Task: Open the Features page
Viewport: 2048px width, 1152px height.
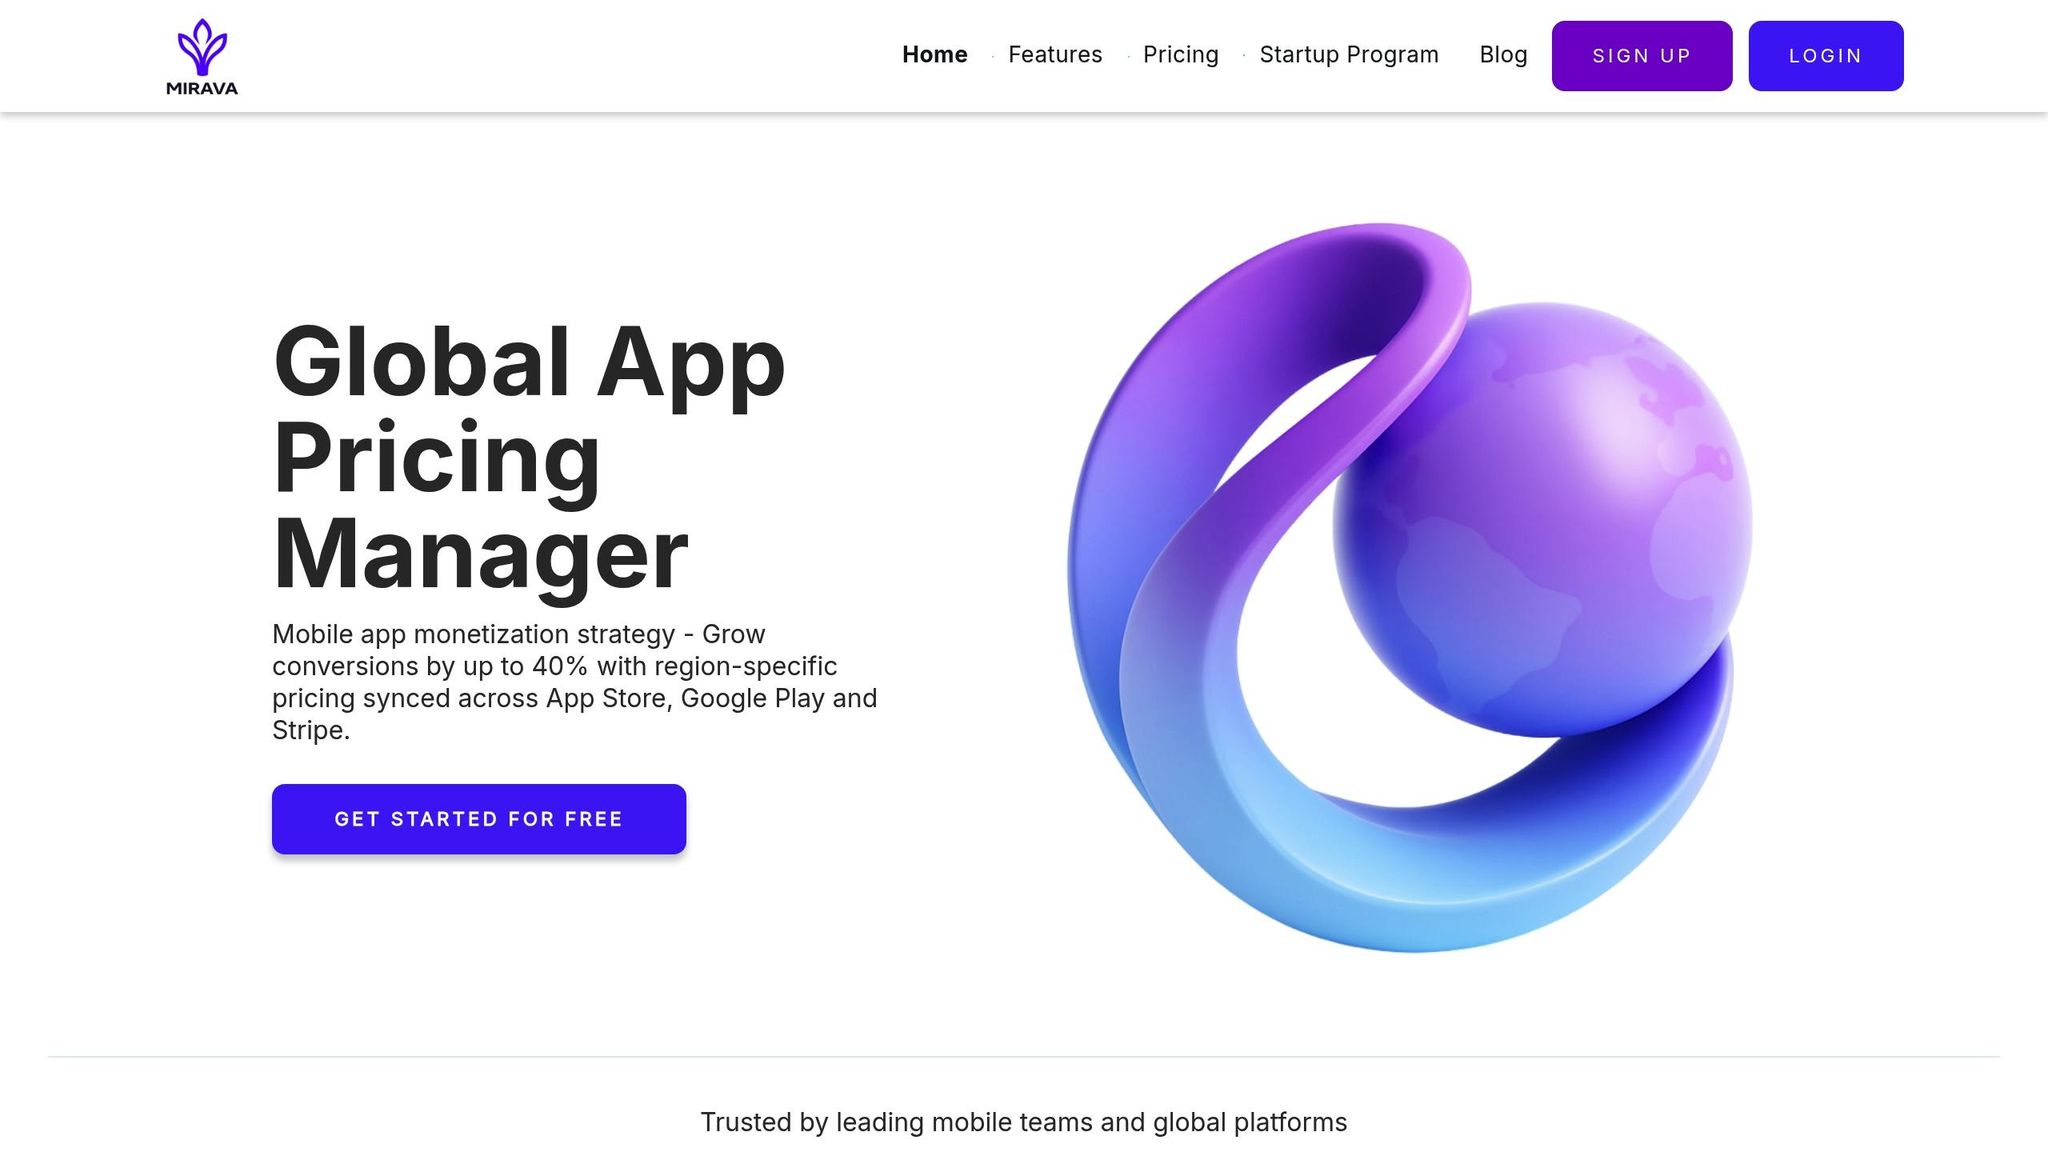Action: tap(1054, 55)
